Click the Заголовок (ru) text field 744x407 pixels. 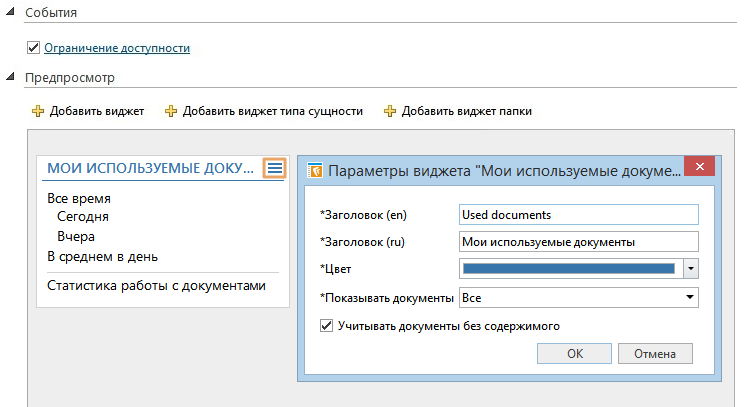[577, 241]
